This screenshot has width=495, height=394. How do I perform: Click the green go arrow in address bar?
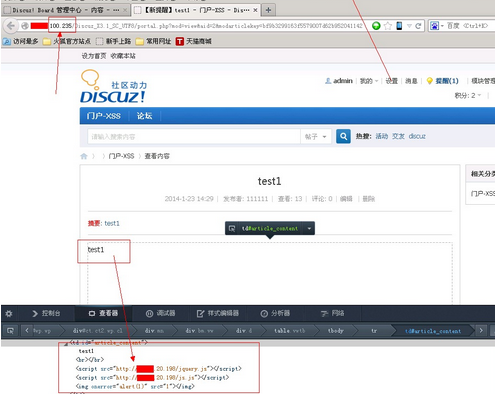point(376,26)
